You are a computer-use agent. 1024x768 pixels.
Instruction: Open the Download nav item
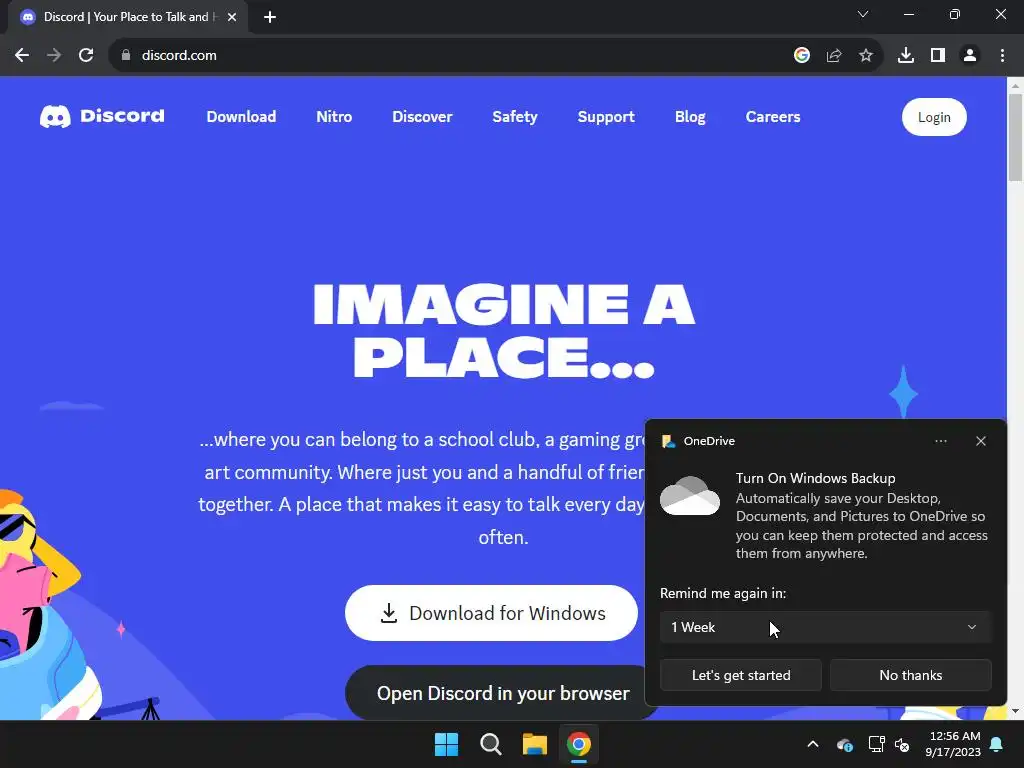(x=241, y=117)
